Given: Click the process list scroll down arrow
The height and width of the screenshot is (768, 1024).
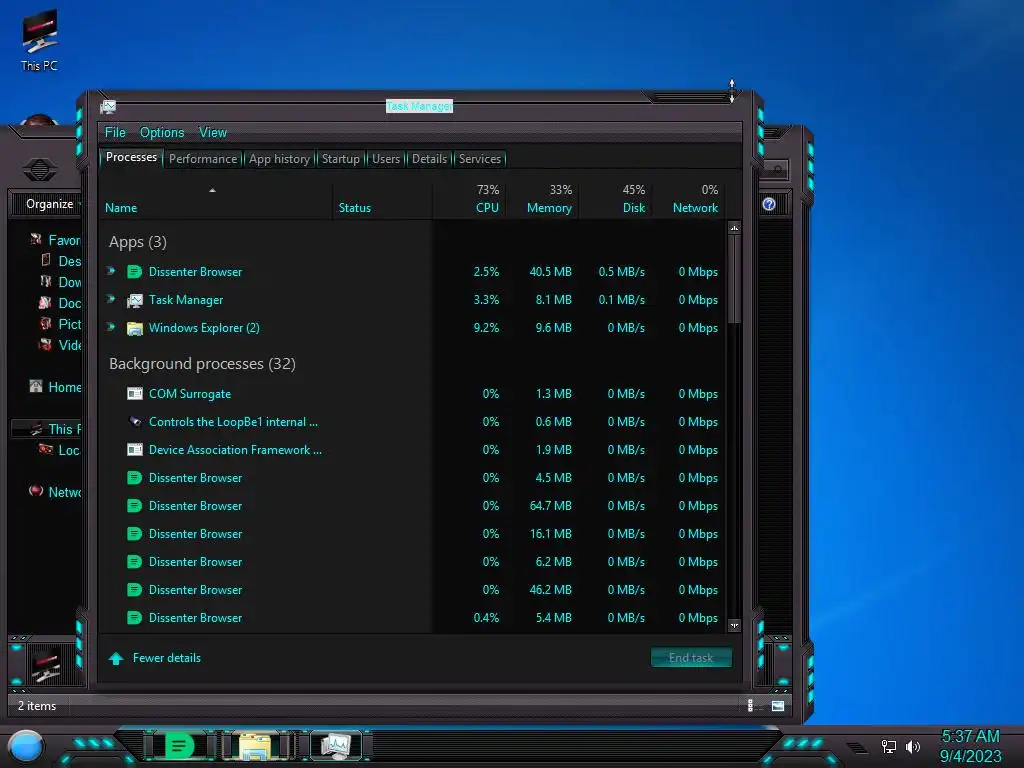Looking at the screenshot, I should click(734, 626).
